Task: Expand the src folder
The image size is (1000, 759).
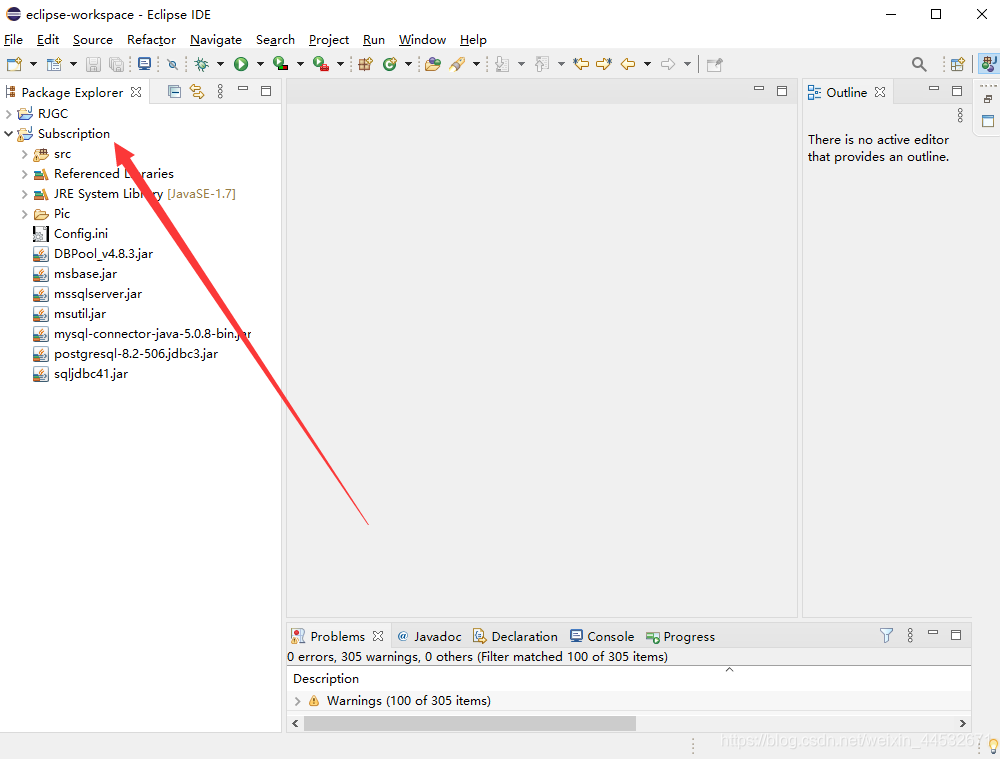Action: pyautogui.click(x=24, y=154)
